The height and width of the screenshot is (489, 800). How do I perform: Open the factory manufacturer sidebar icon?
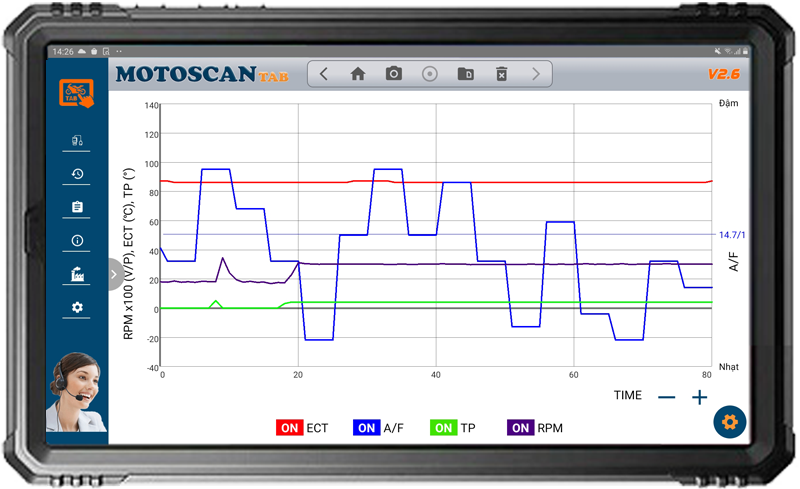(x=77, y=274)
